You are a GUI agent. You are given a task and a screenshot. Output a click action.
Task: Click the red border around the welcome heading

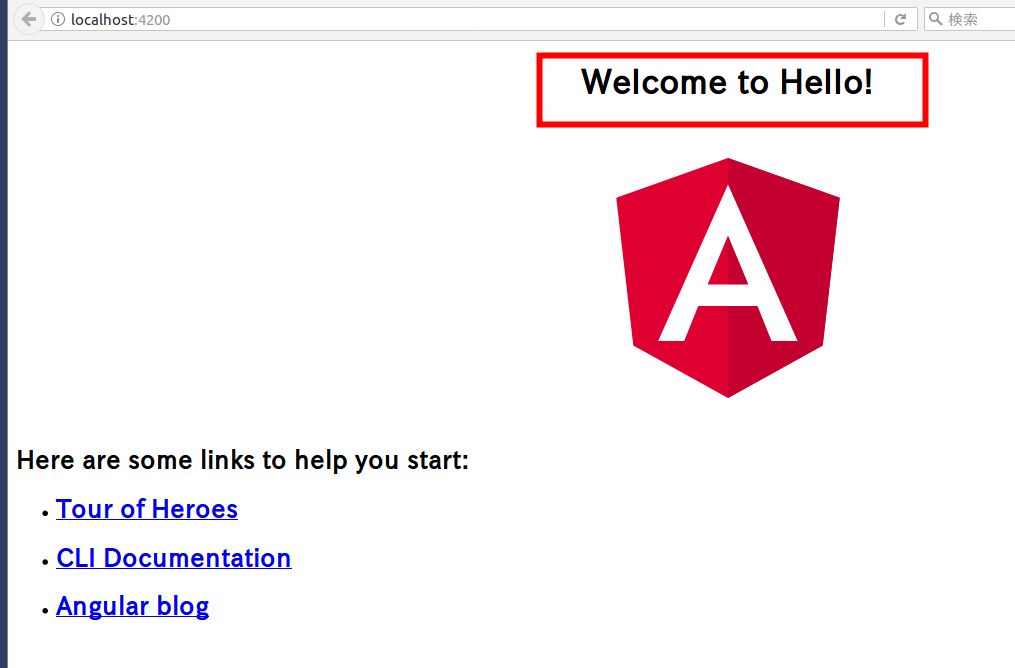click(x=732, y=56)
